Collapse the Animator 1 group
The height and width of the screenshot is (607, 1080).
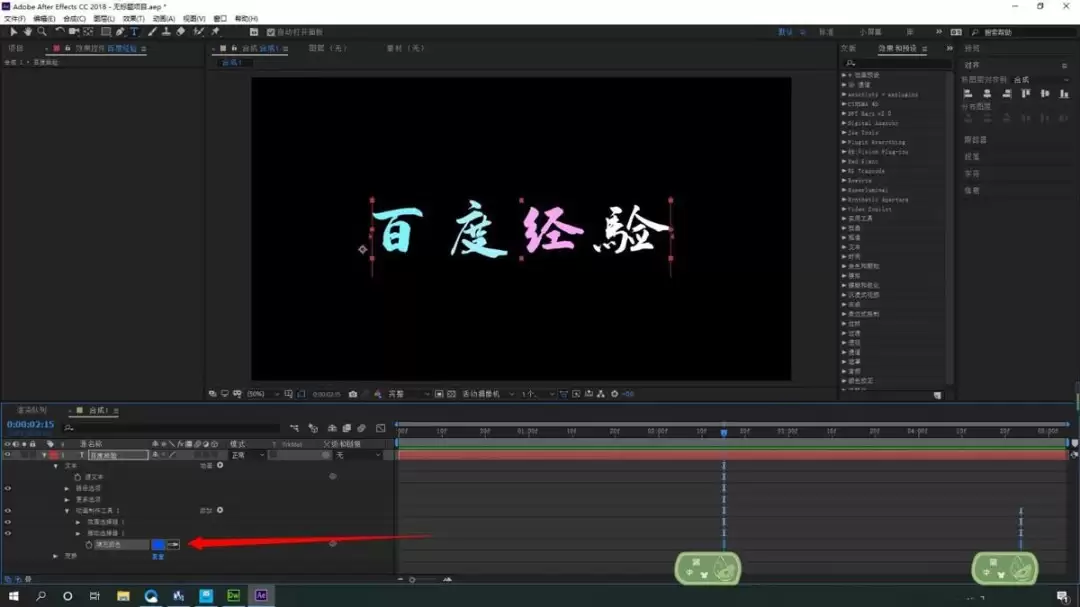(67, 511)
